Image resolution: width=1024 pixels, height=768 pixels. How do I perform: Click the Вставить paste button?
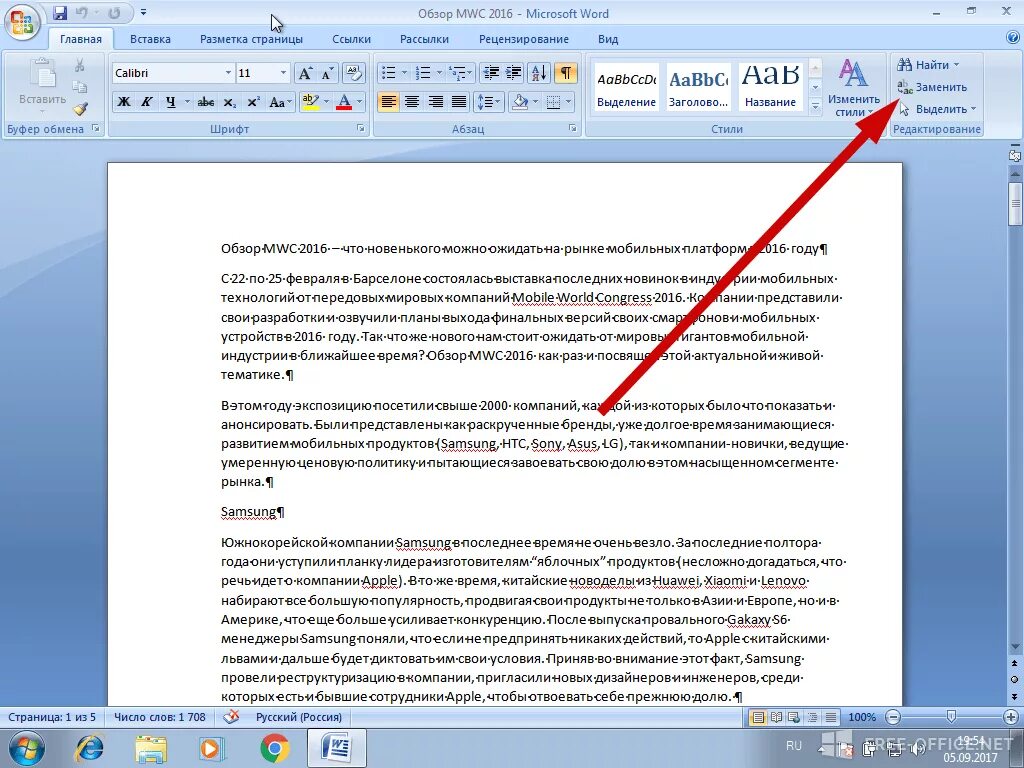point(42,86)
